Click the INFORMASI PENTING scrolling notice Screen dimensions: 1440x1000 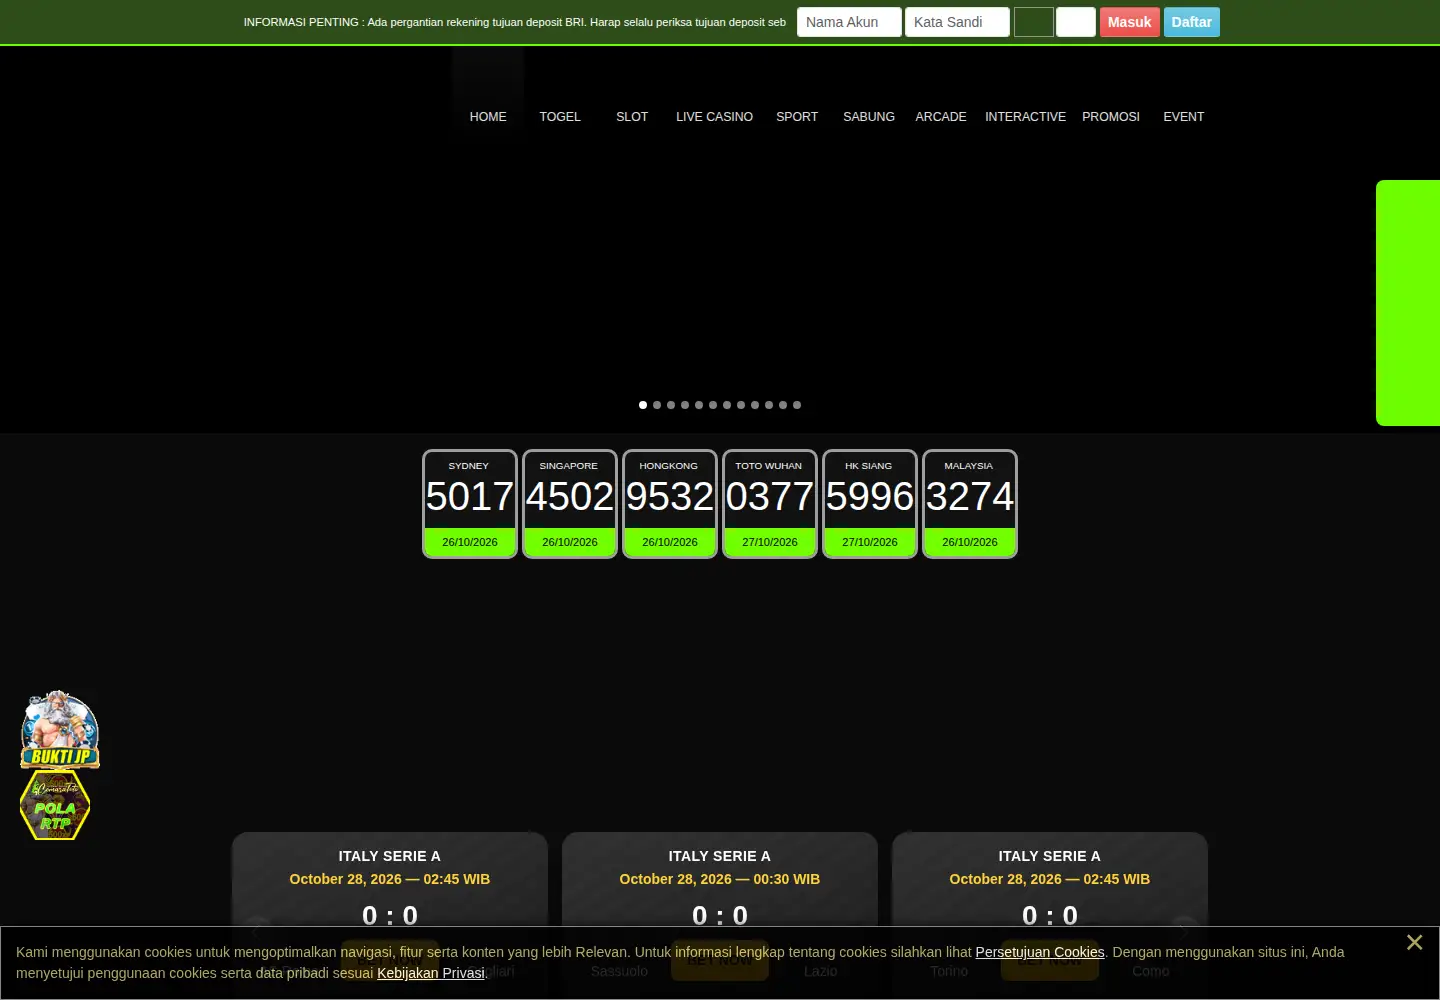click(515, 22)
